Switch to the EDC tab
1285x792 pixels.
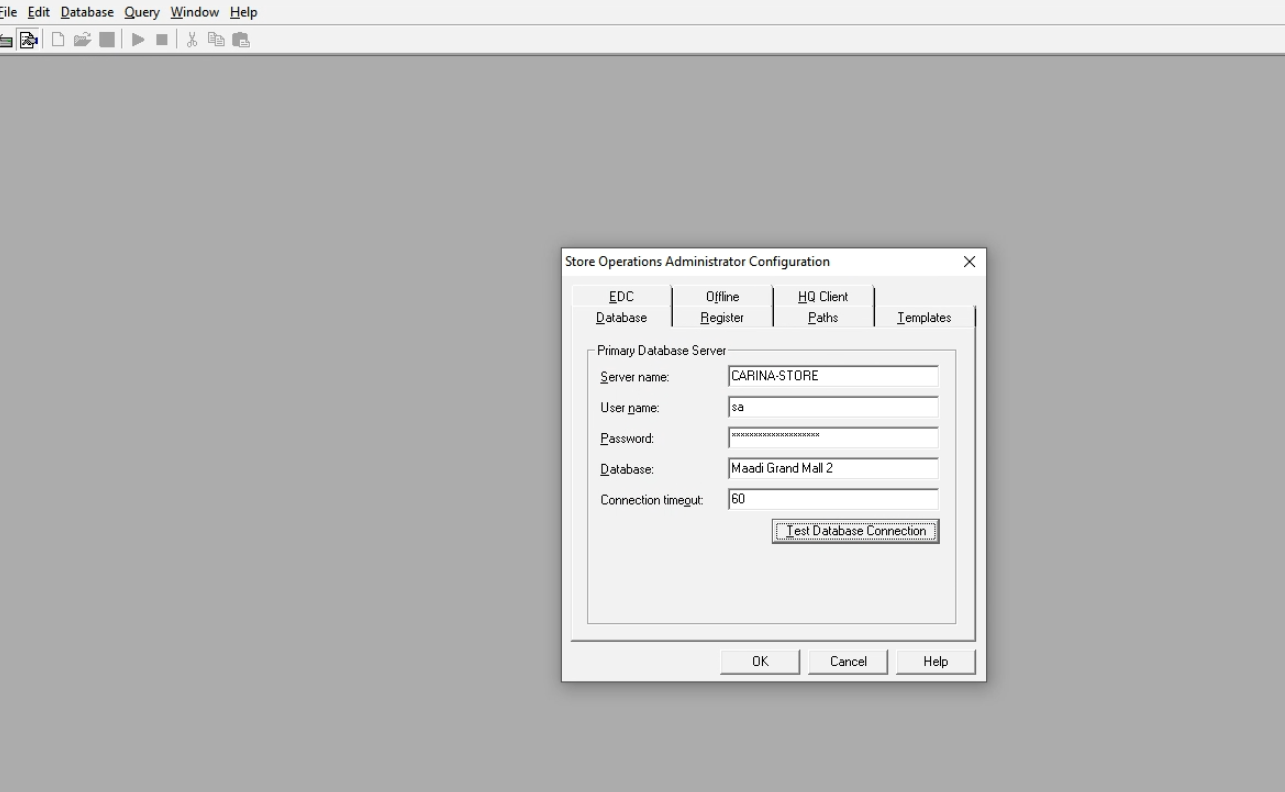tap(621, 296)
